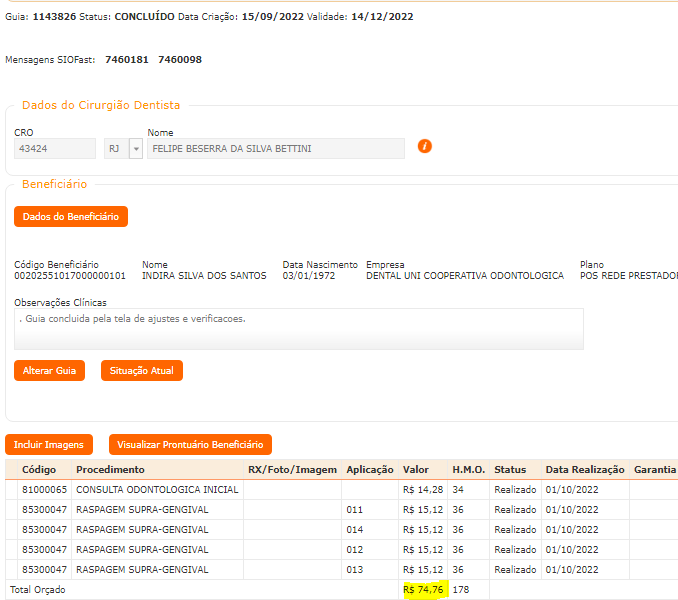The height and width of the screenshot is (600, 678).
Task: Click the Valor column header
Action: [416, 470]
